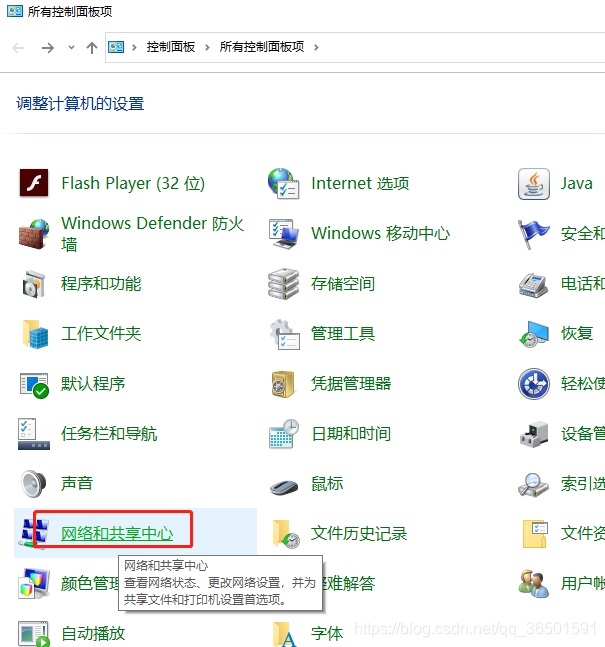This screenshot has height=647, width=605.
Task: Open the Internet 选项 link
Action: pos(360,183)
